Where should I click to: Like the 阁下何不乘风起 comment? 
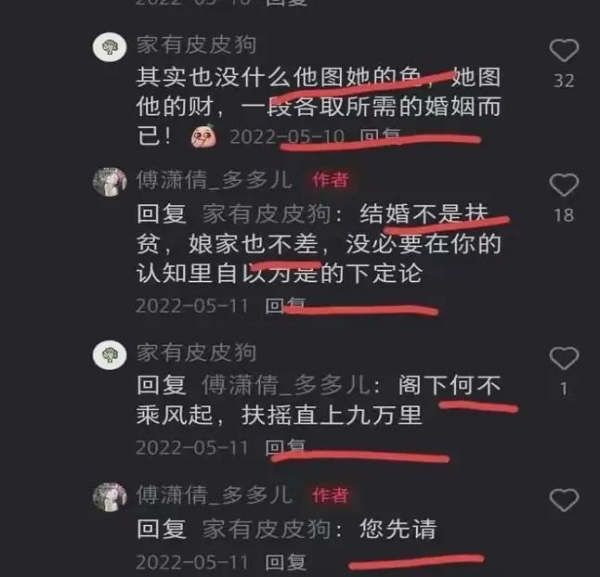(x=564, y=358)
